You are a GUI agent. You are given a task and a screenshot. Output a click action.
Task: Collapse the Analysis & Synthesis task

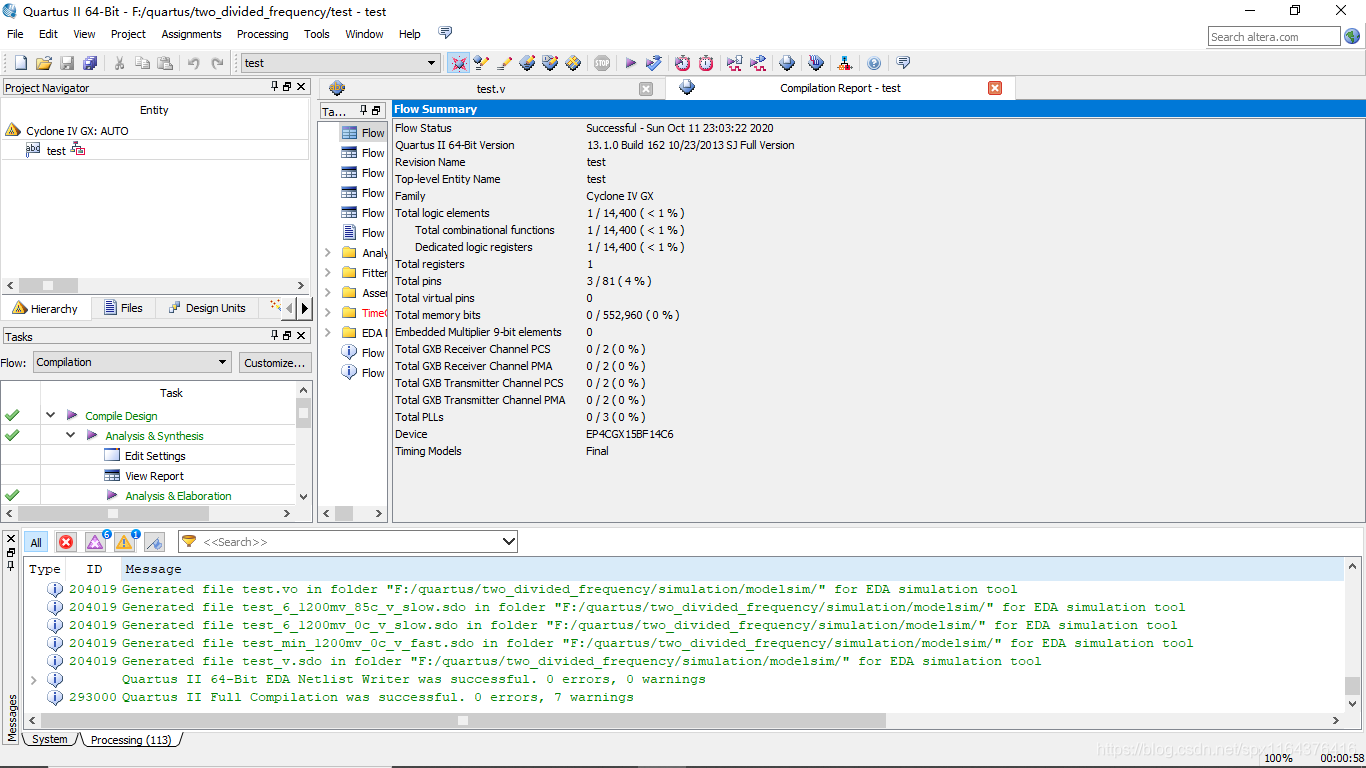tap(70, 435)
